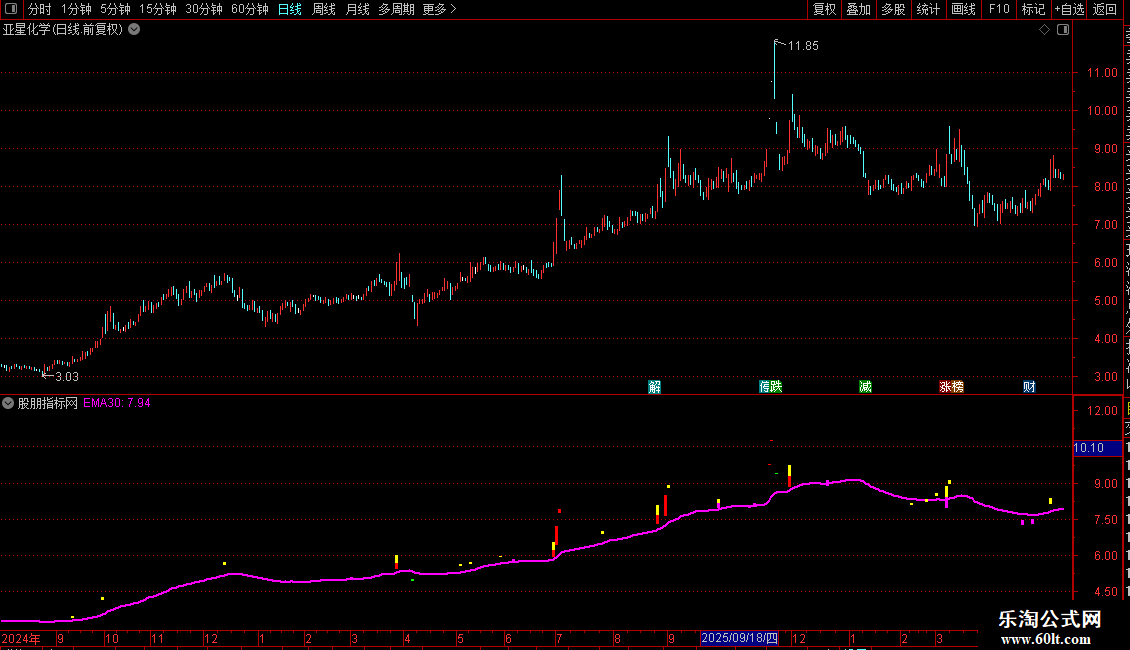This screenshot has width=1130, height=650.
Task: Open the 解 info marker
Action: pos(654,387)
